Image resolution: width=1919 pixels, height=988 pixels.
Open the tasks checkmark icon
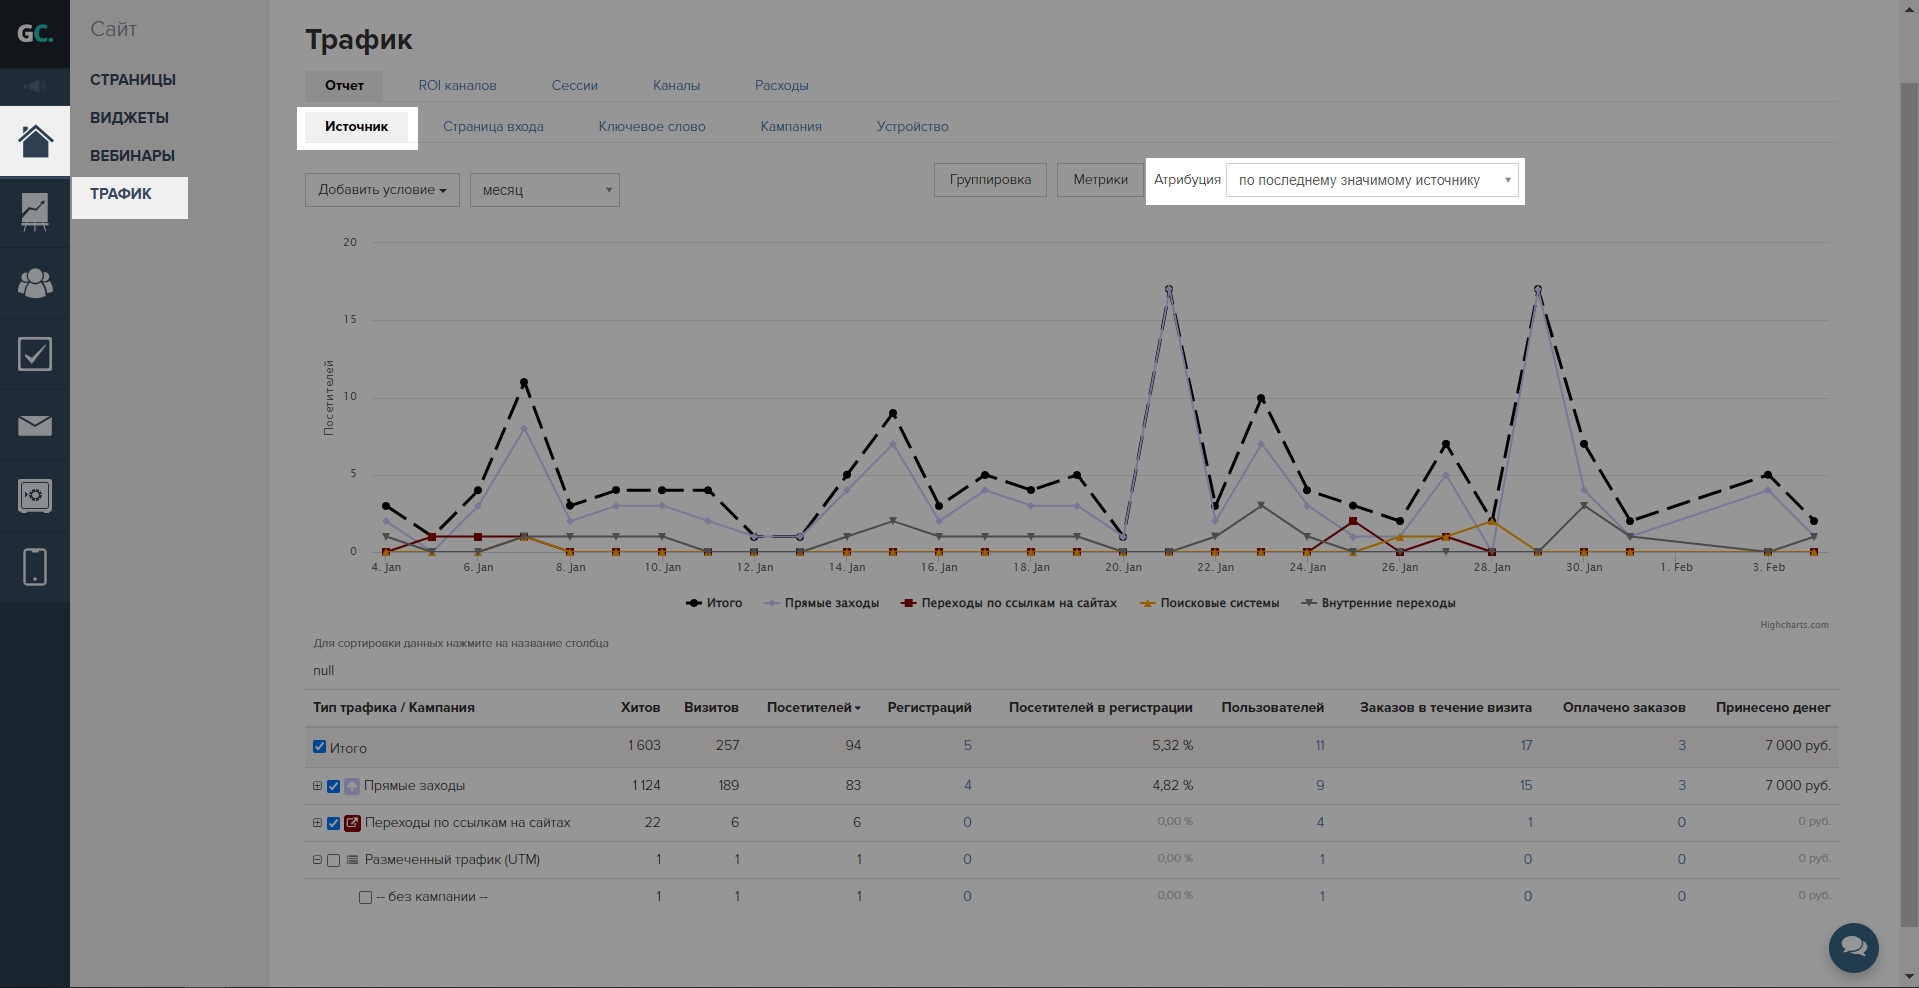[35, 354]
